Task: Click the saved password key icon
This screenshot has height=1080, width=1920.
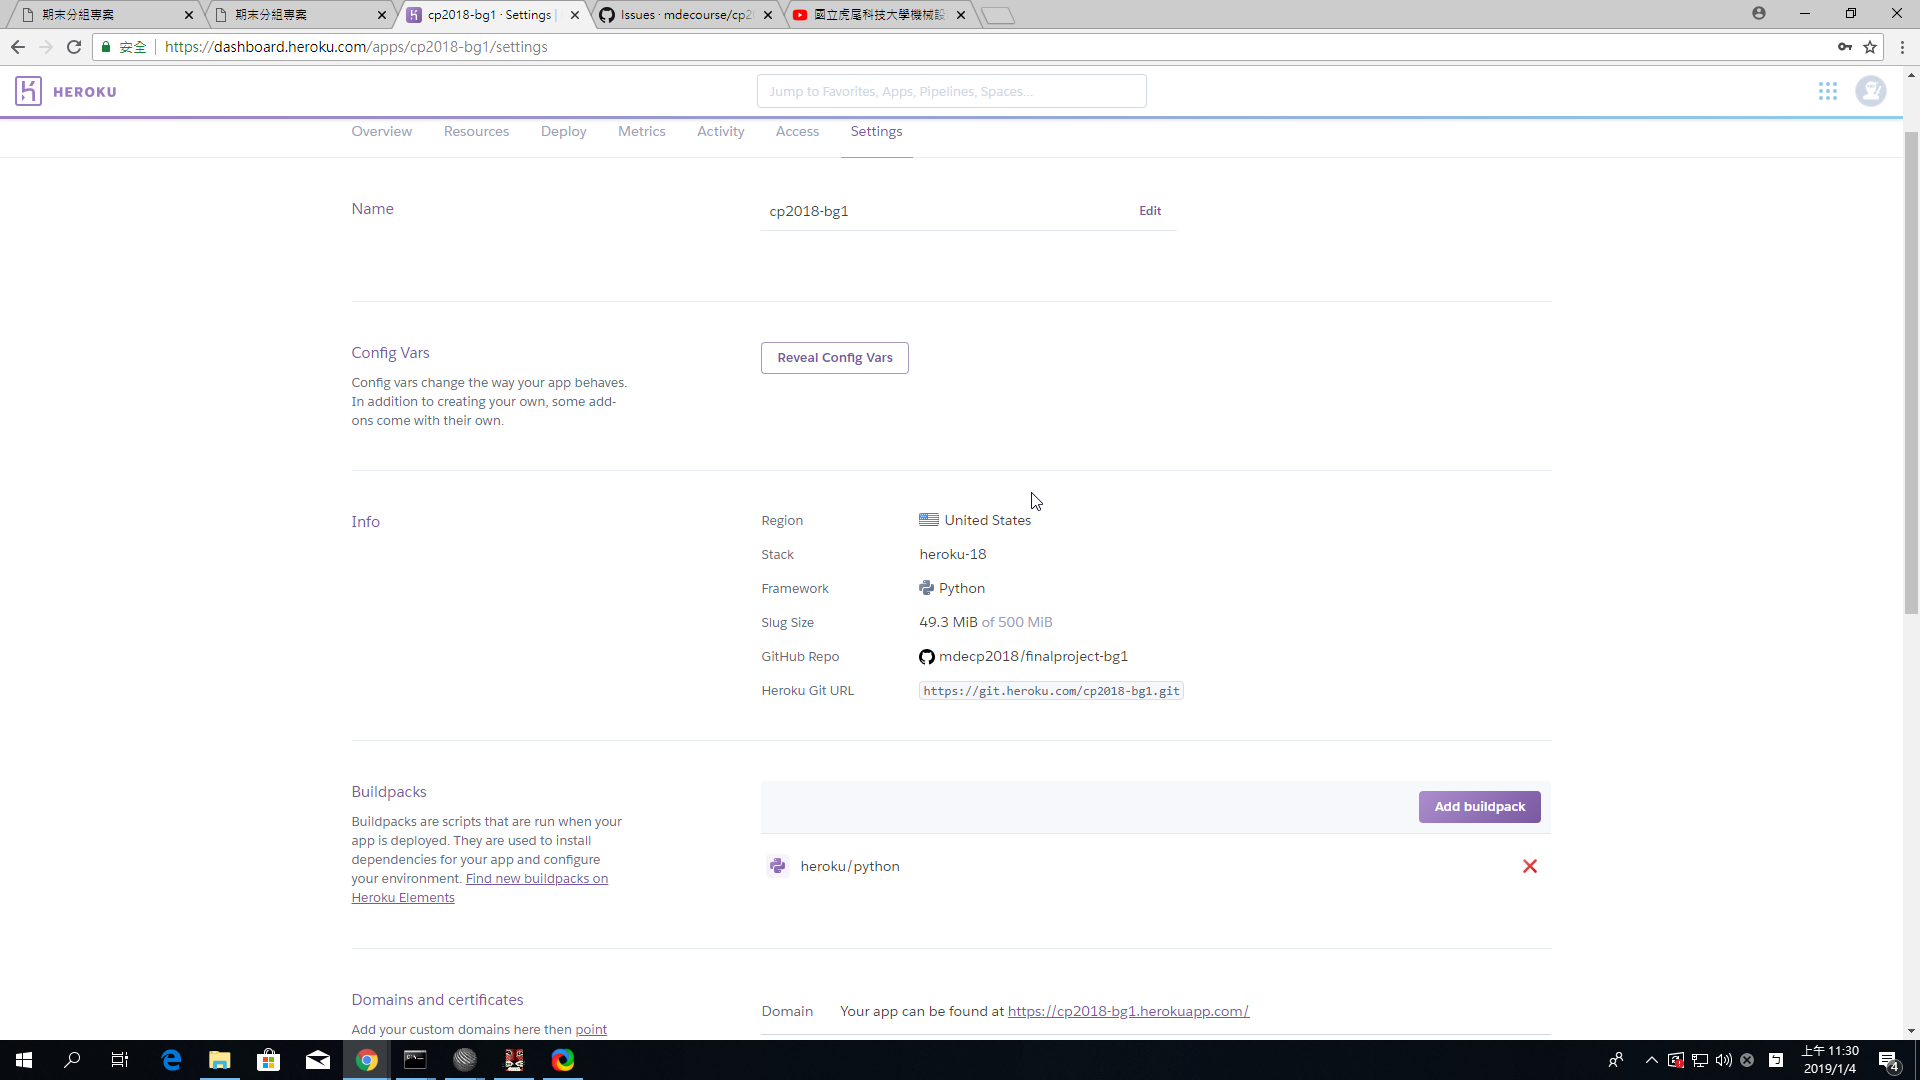Action: tap(1845, 47)
